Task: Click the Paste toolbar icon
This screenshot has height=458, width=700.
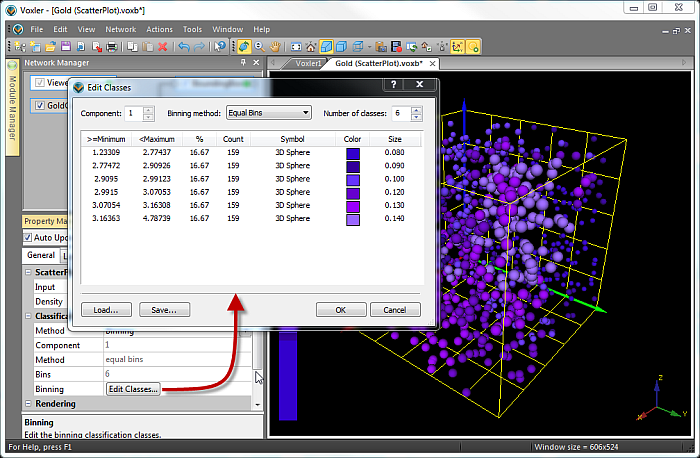Action: [147, 46]
